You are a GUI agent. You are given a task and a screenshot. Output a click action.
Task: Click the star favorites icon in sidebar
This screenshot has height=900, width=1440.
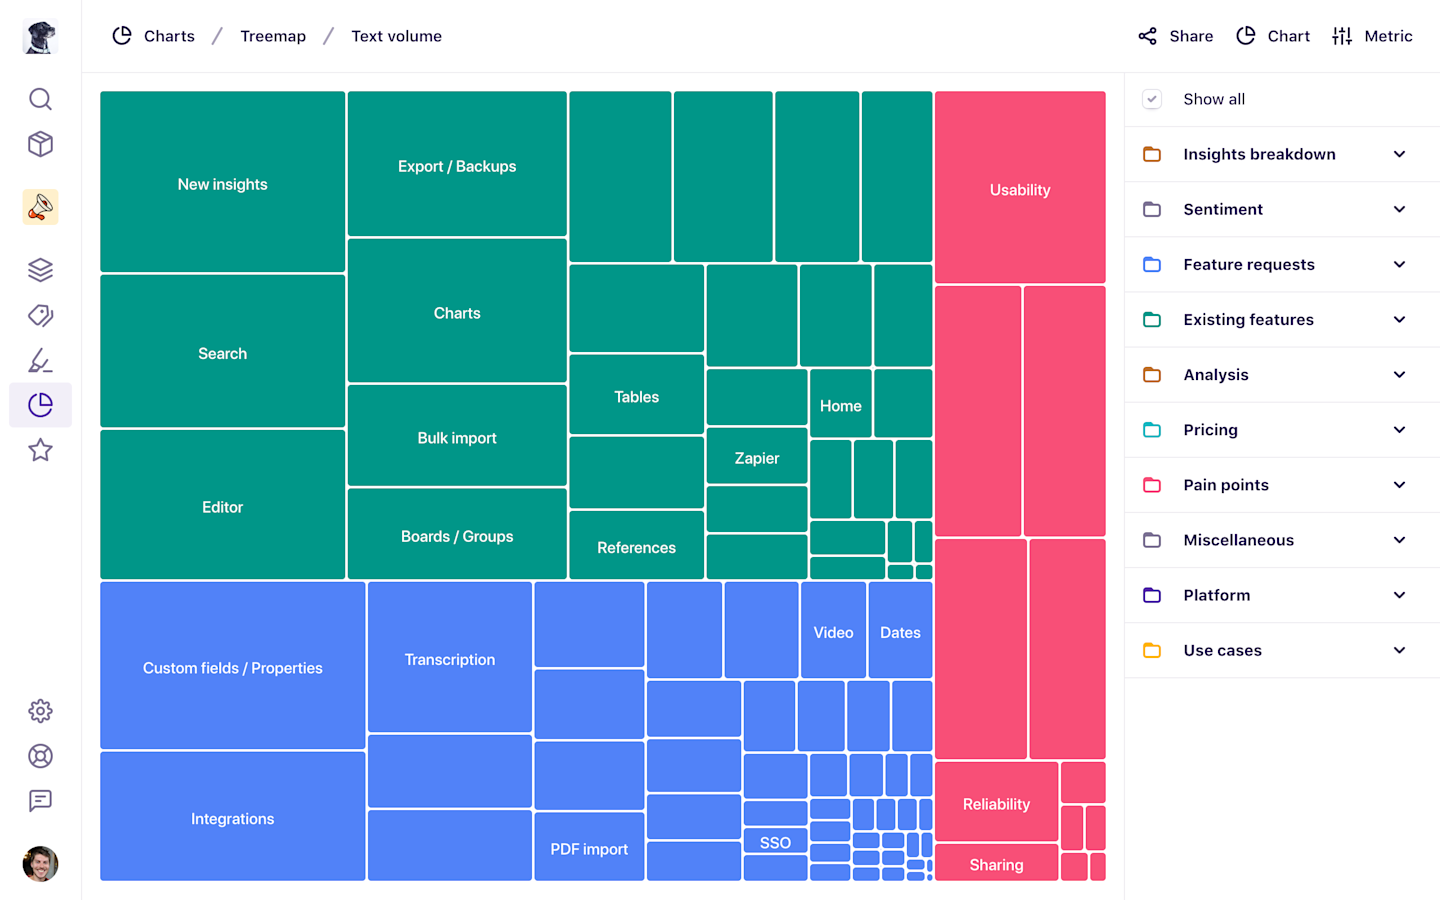(x=40, y=450)
